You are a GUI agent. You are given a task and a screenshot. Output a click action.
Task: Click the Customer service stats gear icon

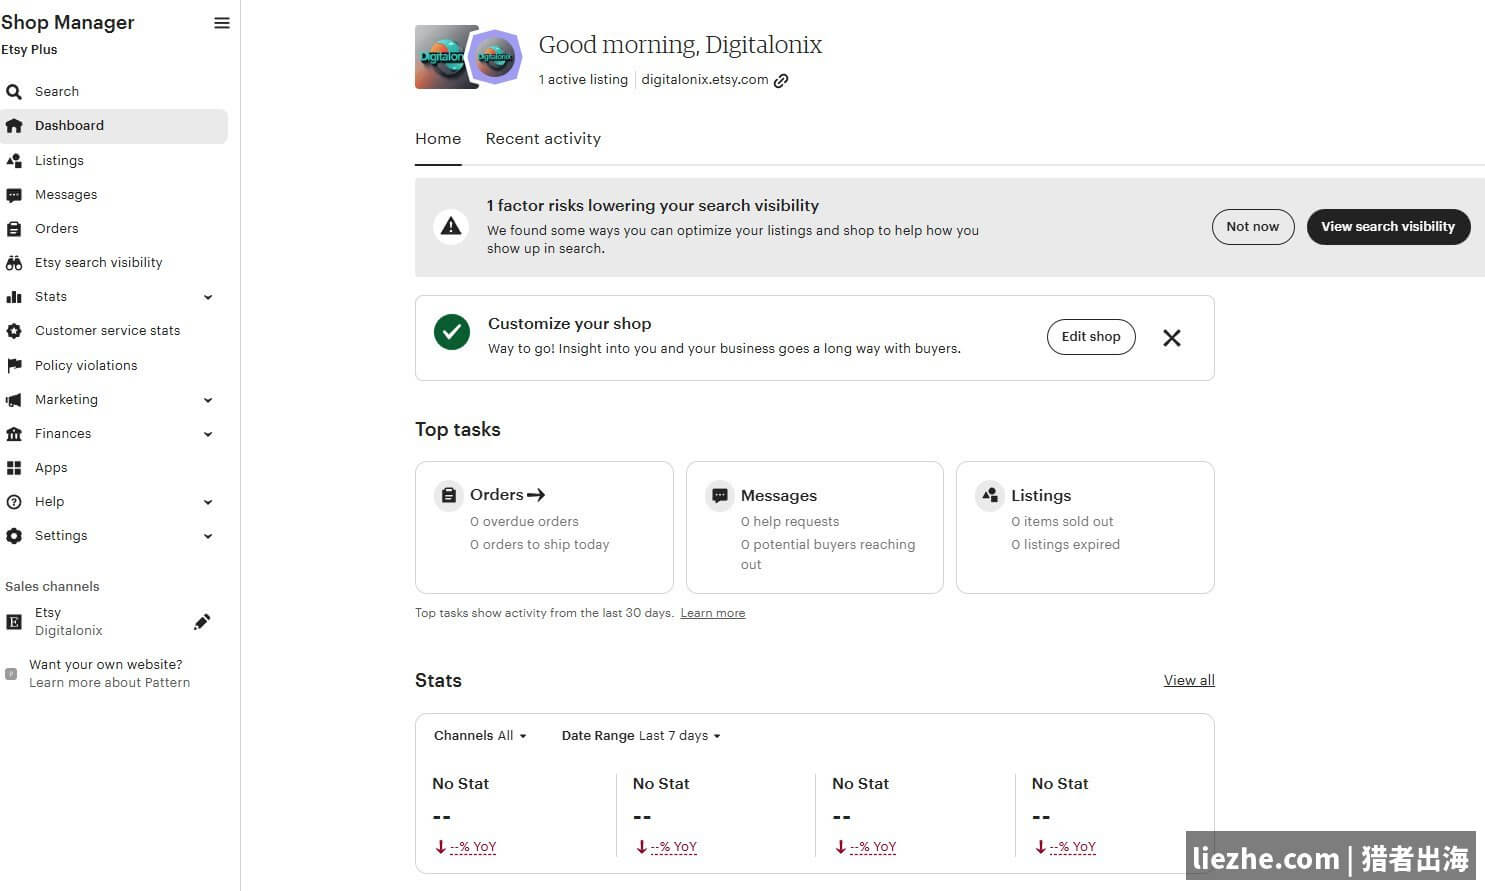pyautogui.click(x=14, y=331)
